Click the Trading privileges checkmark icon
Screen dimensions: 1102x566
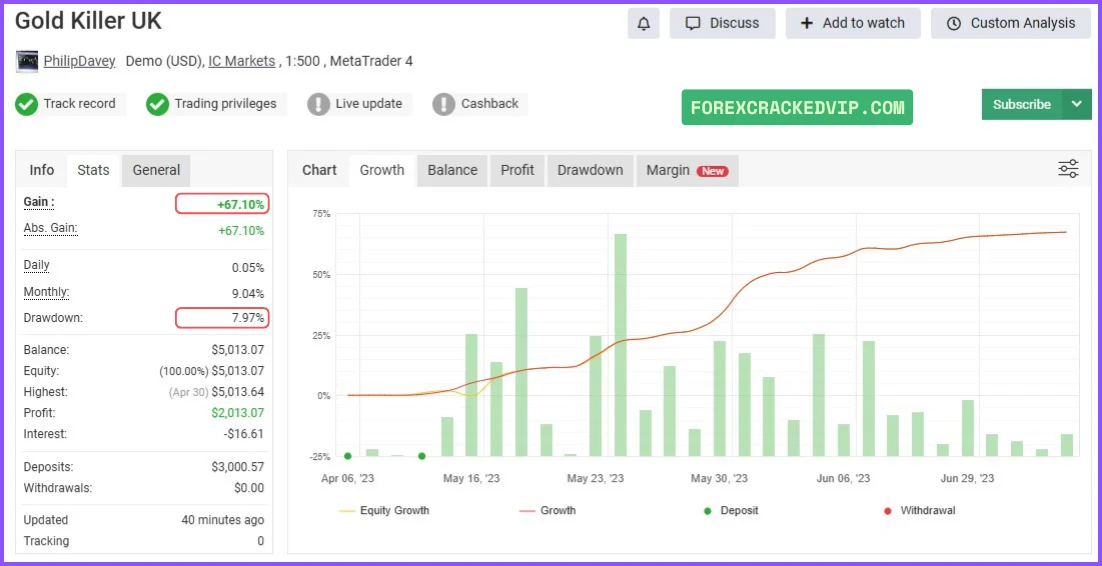click(157, 104)
